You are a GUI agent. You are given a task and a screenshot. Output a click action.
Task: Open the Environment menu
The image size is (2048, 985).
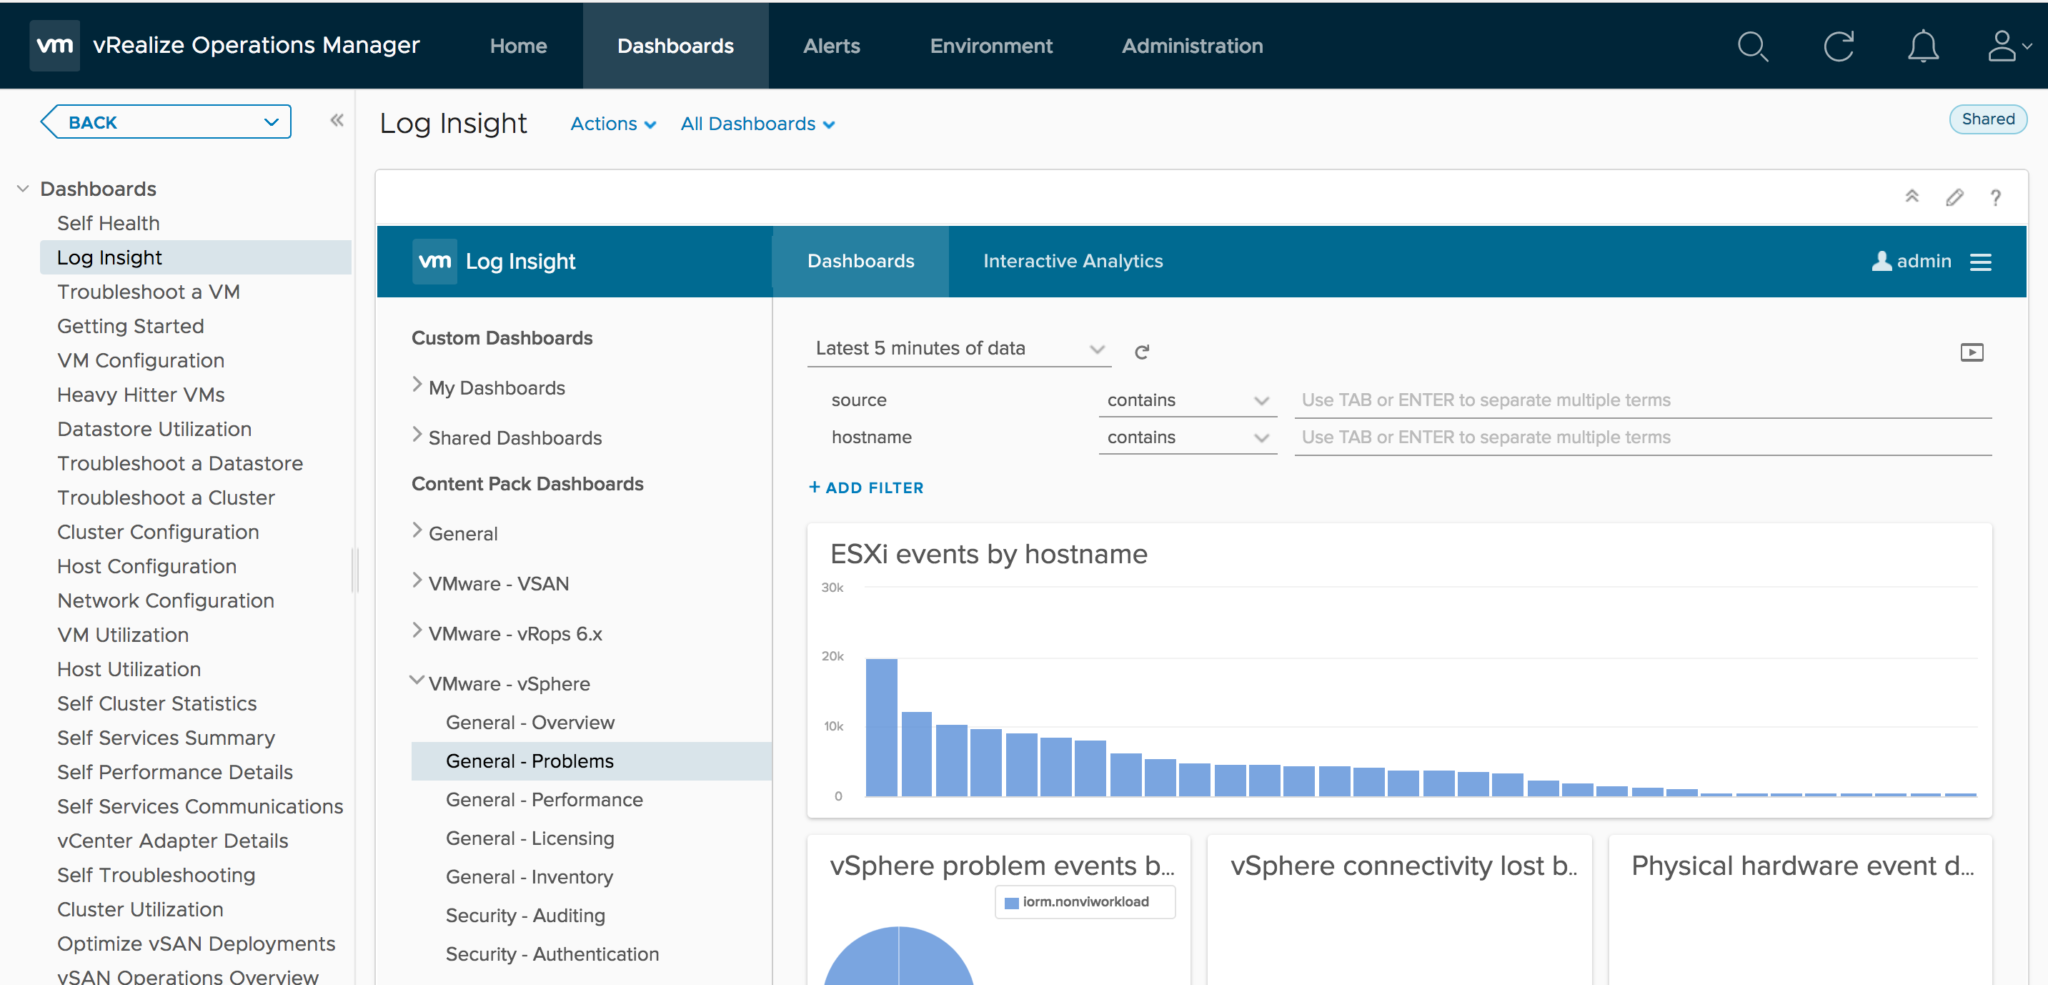pos(991,46)
